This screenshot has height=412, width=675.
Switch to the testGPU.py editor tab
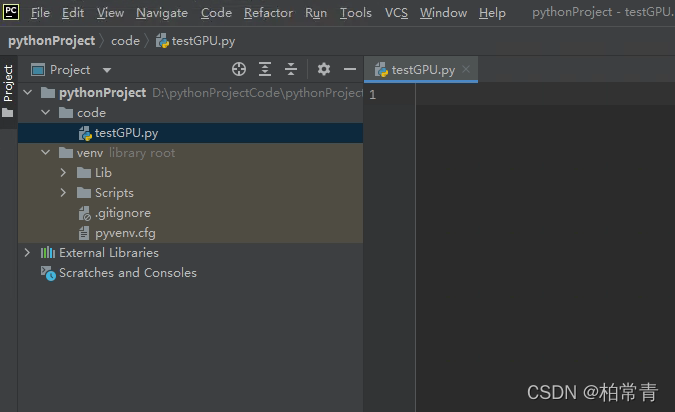coord(423,70)
